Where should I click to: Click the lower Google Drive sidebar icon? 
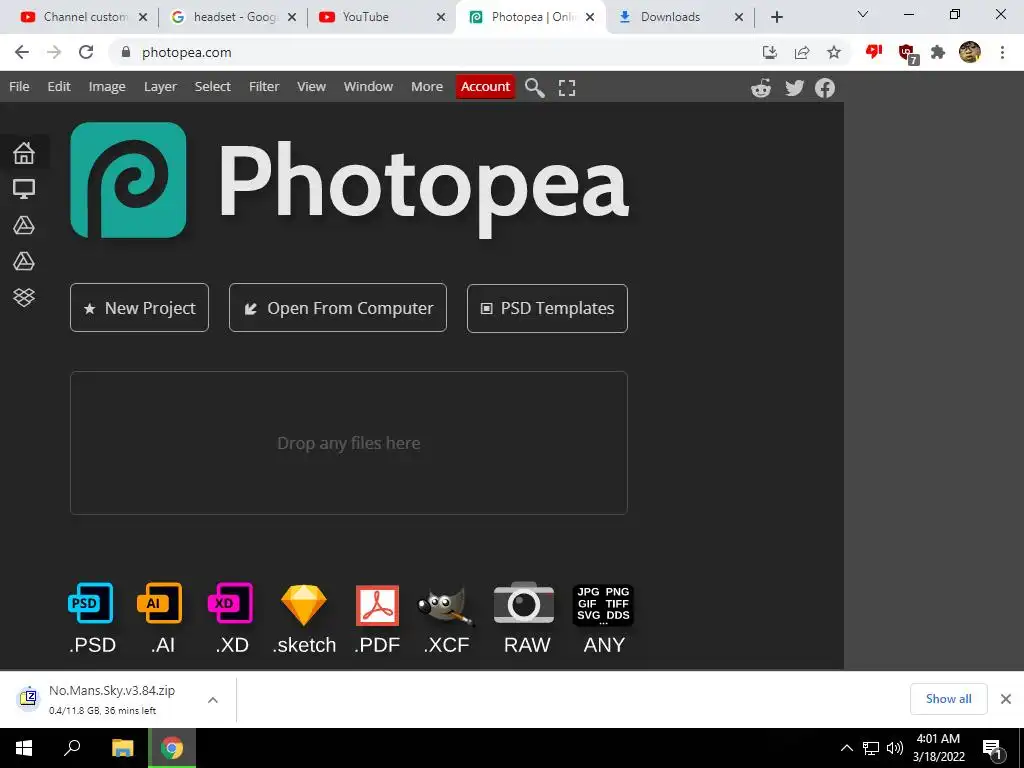coord(24,261)
